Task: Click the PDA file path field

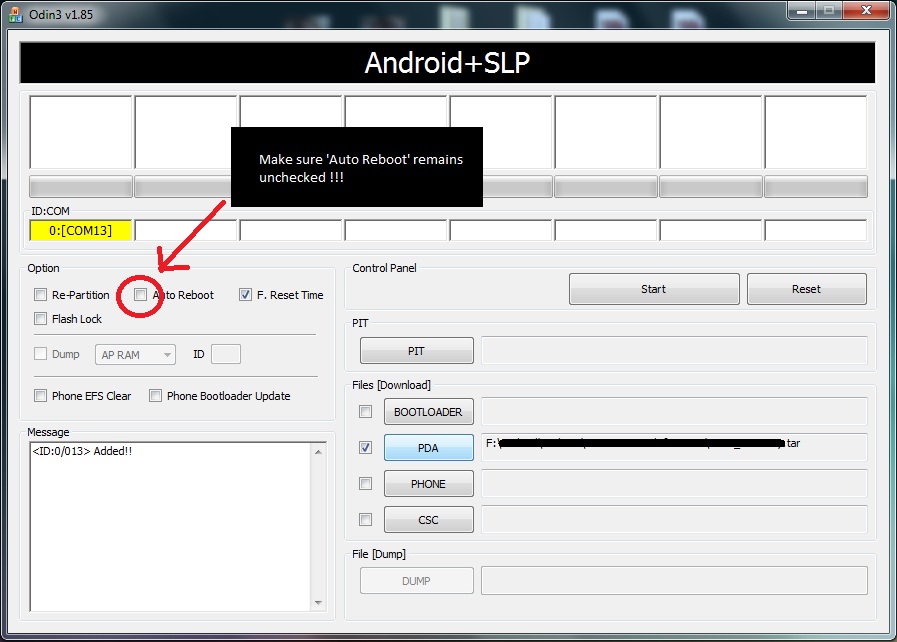Action: pos(674,447)
